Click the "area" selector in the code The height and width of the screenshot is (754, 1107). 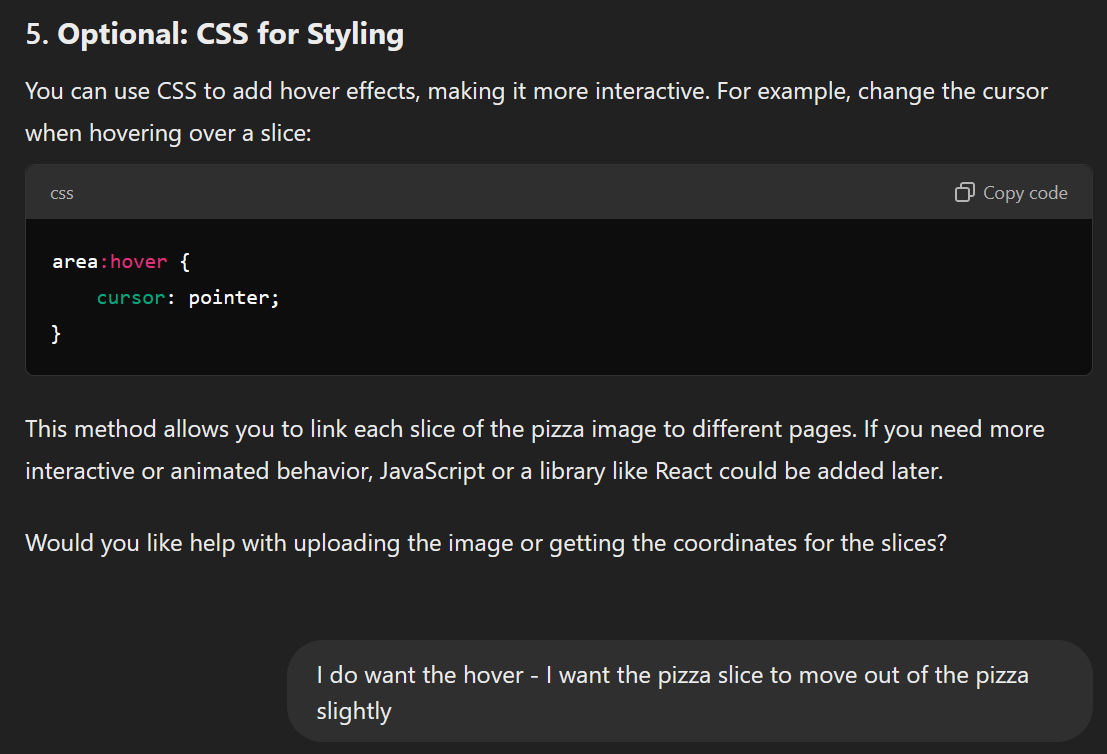point(75,262)
